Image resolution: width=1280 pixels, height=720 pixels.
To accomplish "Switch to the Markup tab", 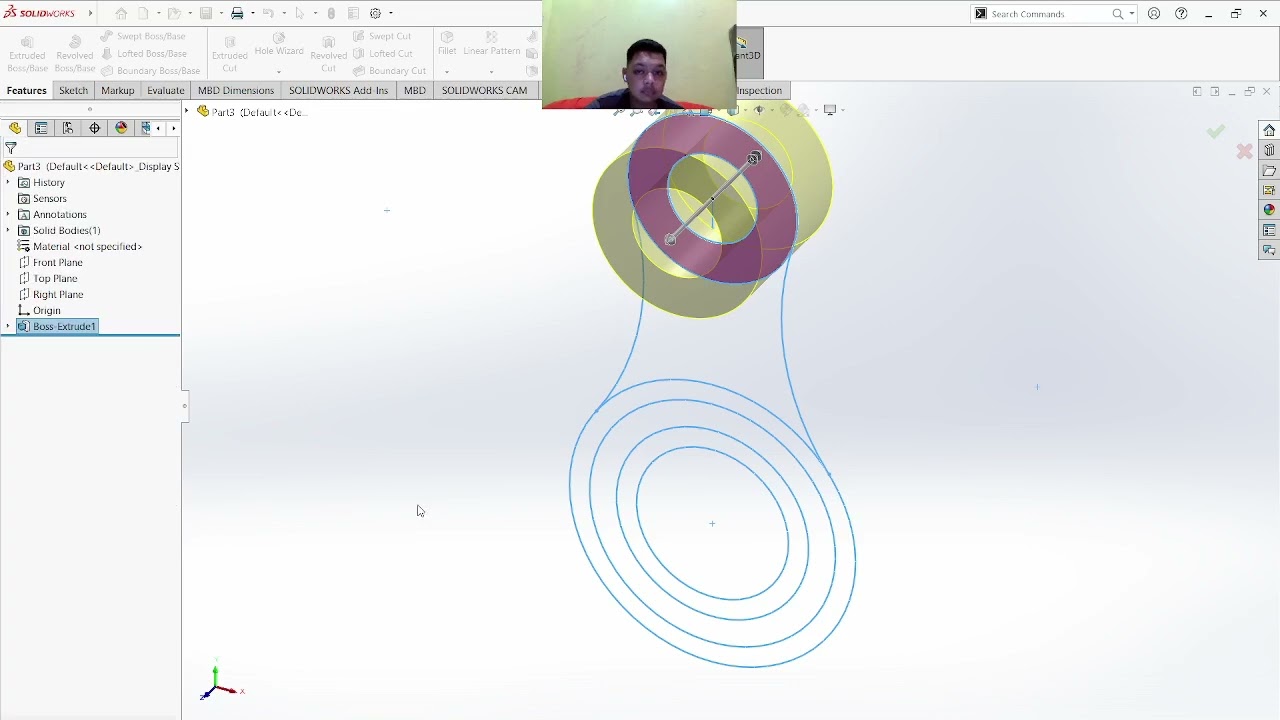I will [117, 90].
